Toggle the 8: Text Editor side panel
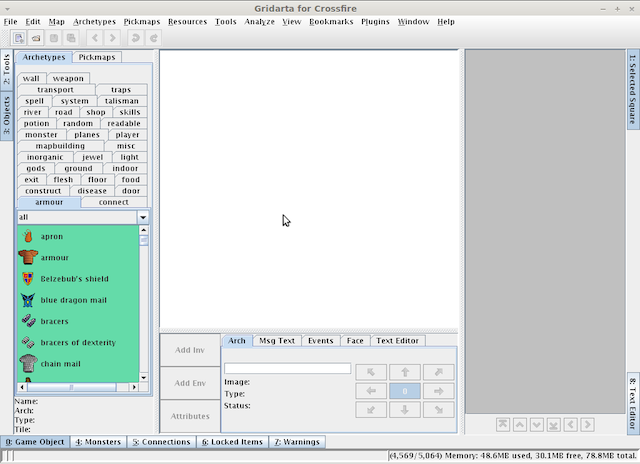Viewport: 640px width, 464px height. (633, 403)
